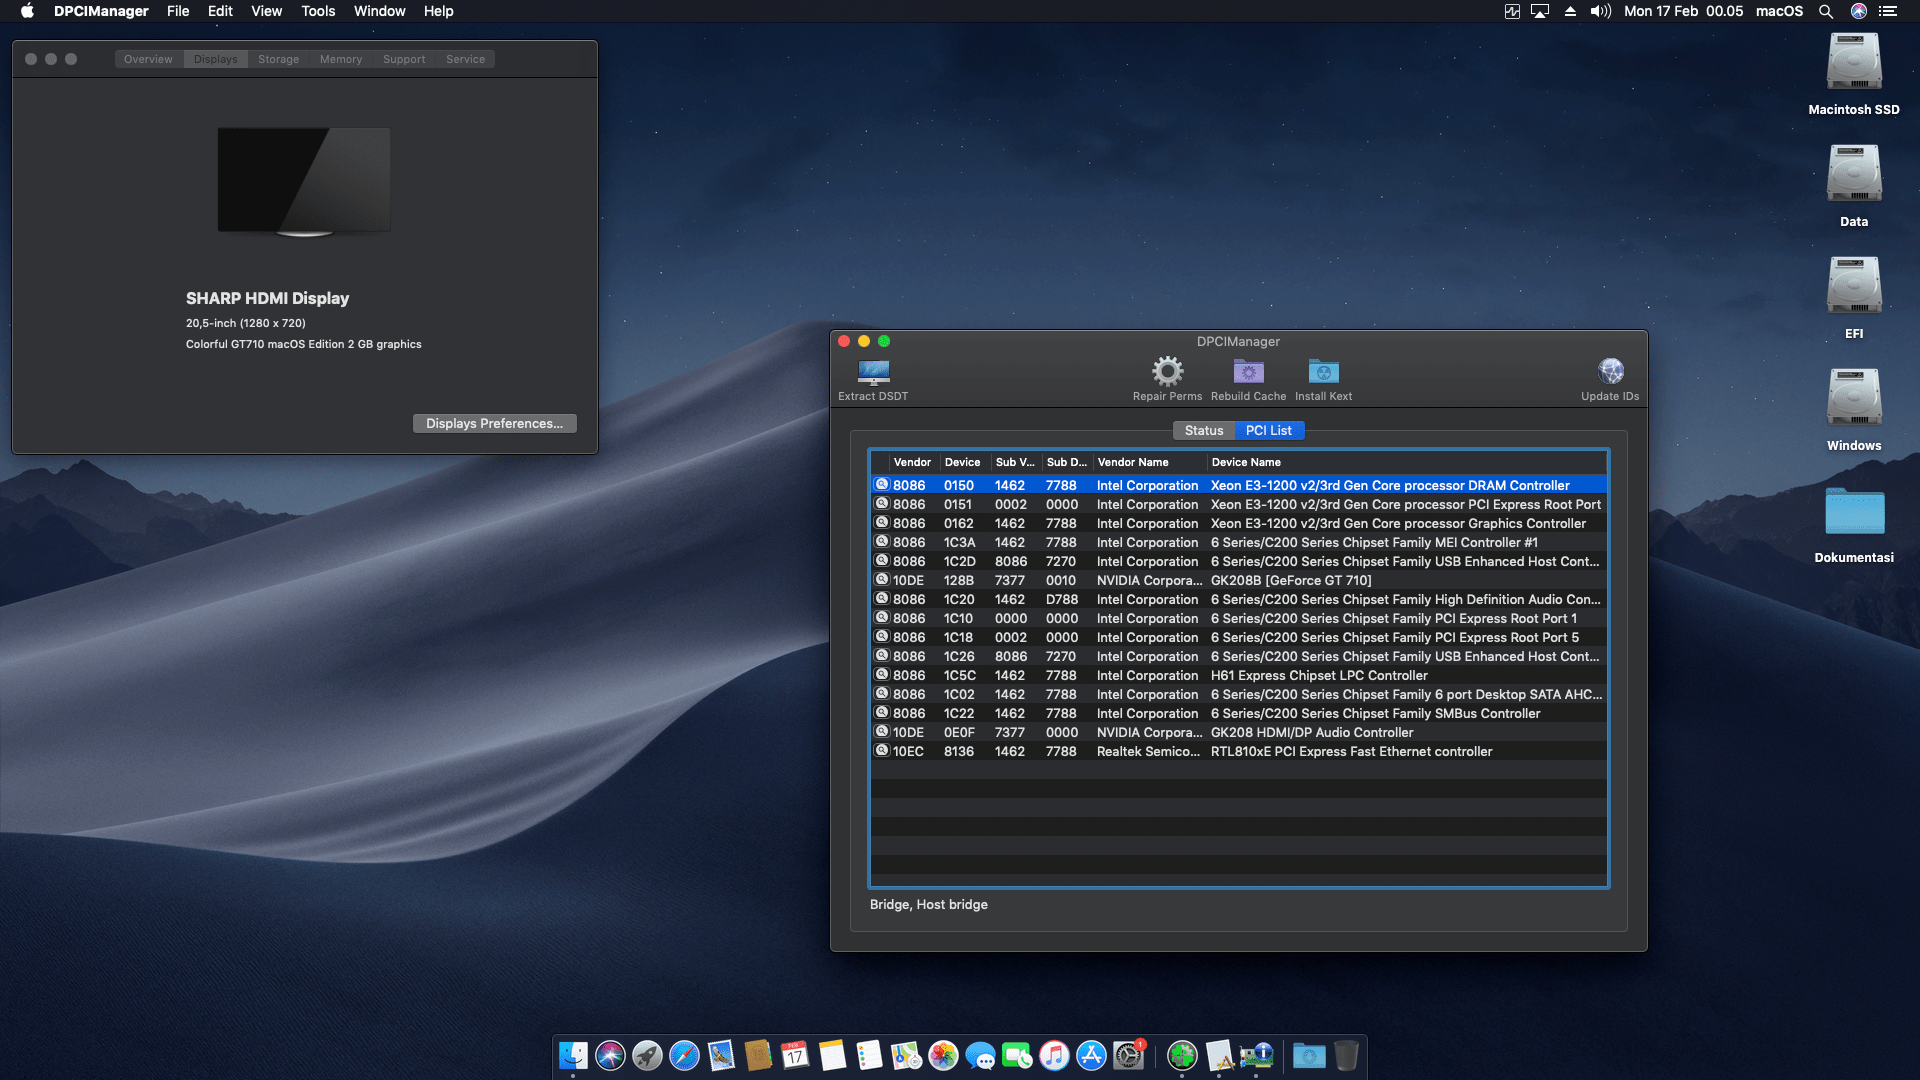Viewport: 1920px width, 1080px height.
Task: Open App Store icon in dock
Action: tap(1091, 1055)
